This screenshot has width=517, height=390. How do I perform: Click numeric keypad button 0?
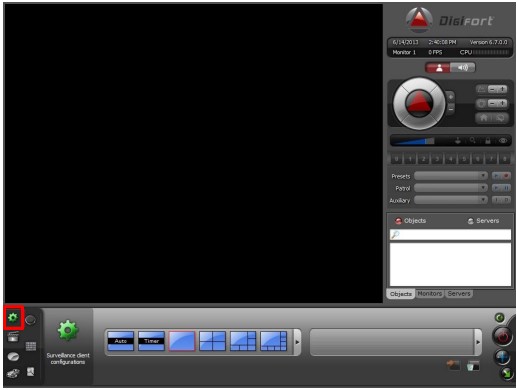pos(396,159)
